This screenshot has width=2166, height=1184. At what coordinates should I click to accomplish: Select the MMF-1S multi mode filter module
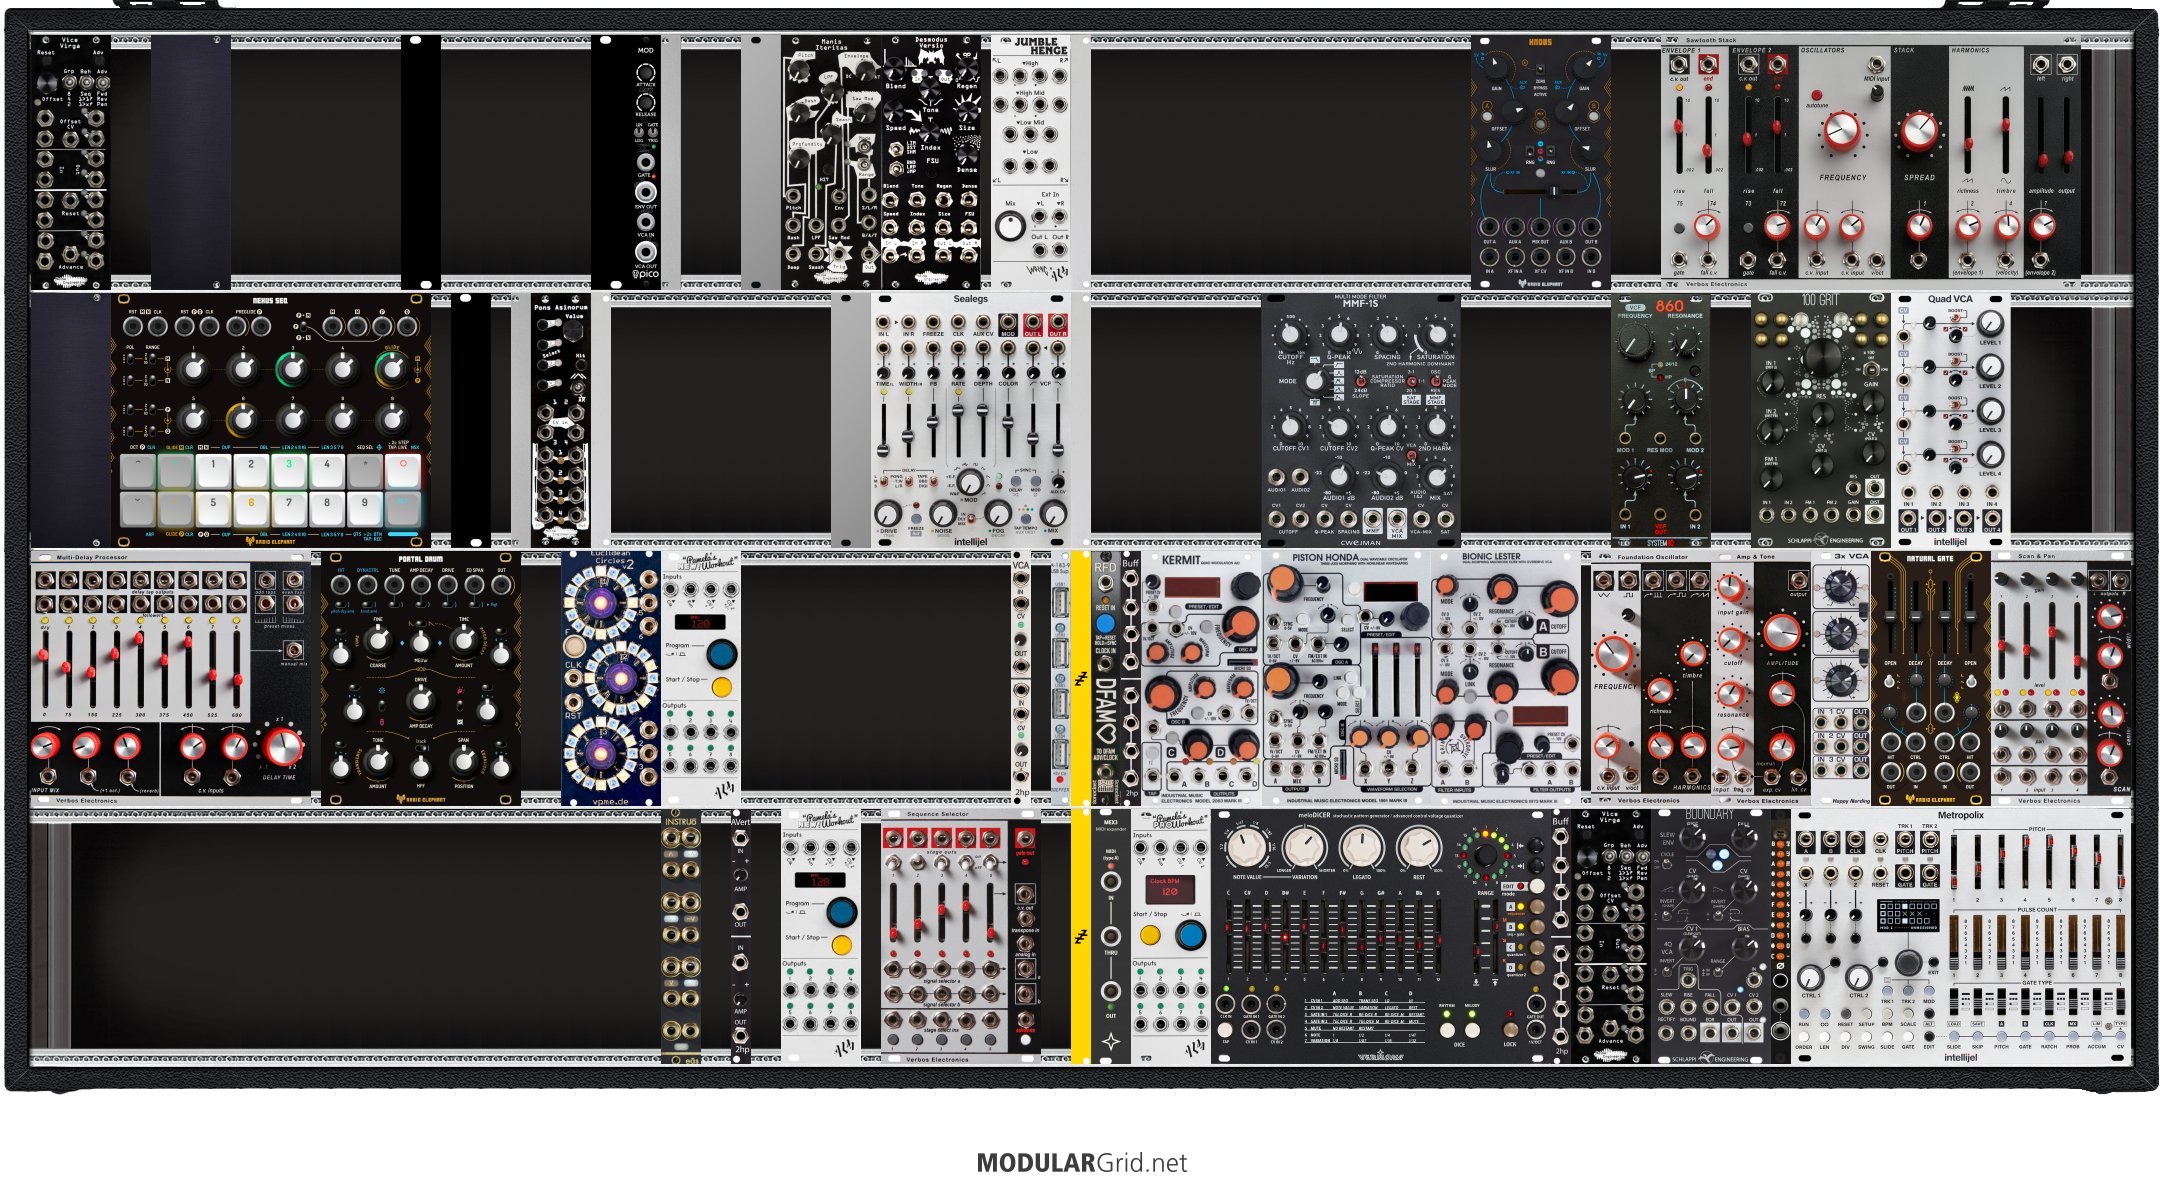(1360, 420)
